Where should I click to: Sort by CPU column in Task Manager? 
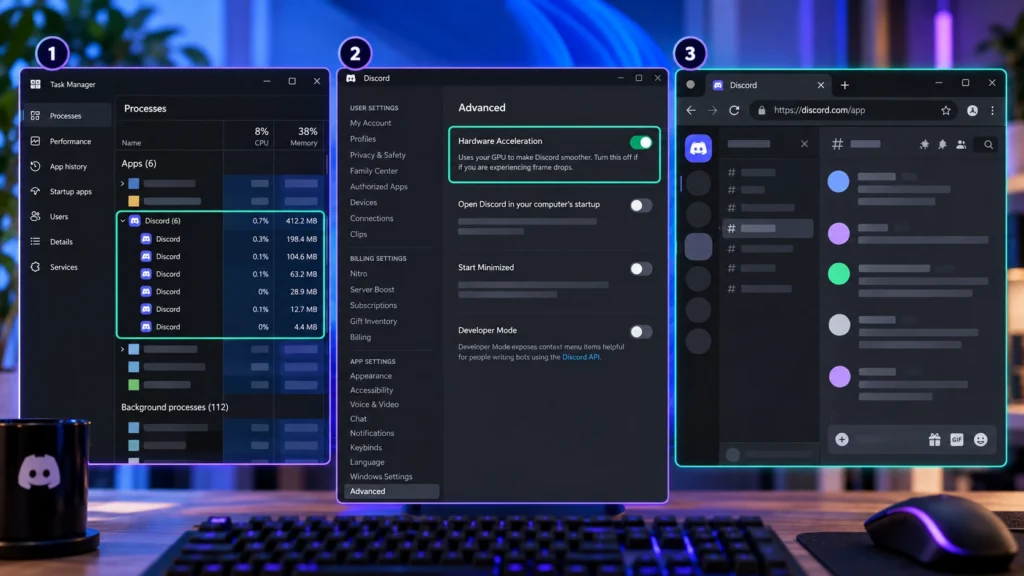pyautogui.click(x=261, y=136)
